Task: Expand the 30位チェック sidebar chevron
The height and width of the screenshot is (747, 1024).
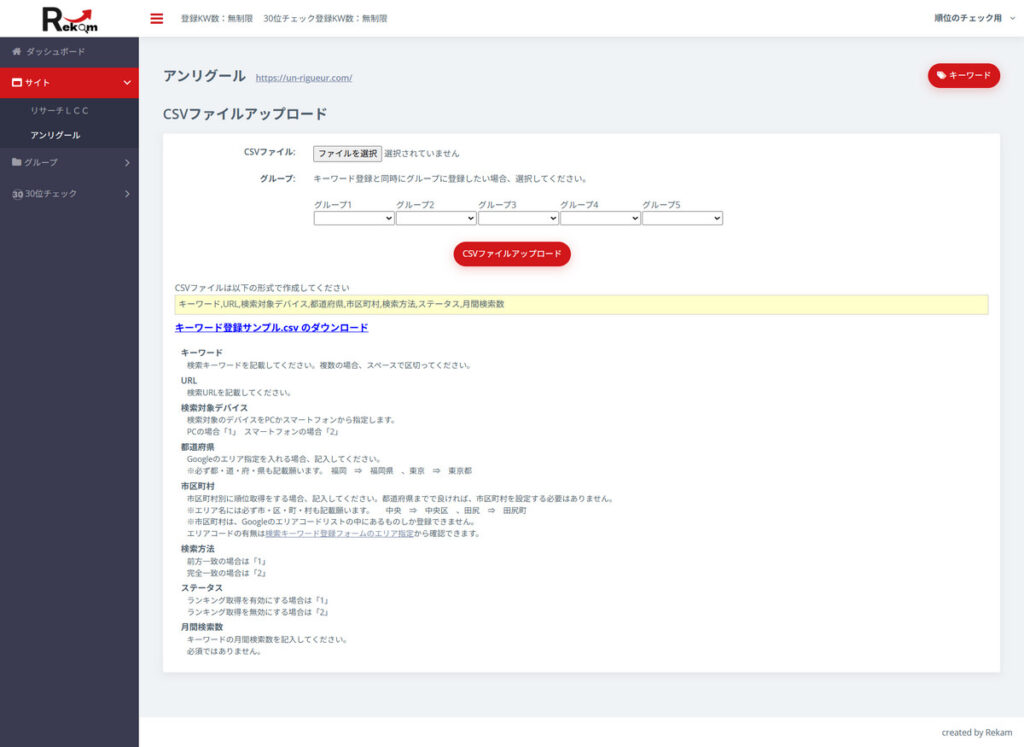Action: (126, 193)
